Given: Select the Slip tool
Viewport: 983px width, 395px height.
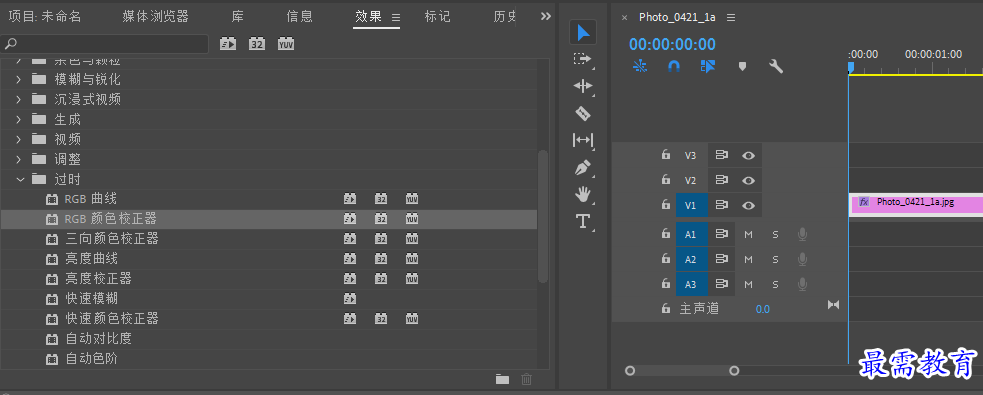Looking at the screenshot, I should pos(582,140).
